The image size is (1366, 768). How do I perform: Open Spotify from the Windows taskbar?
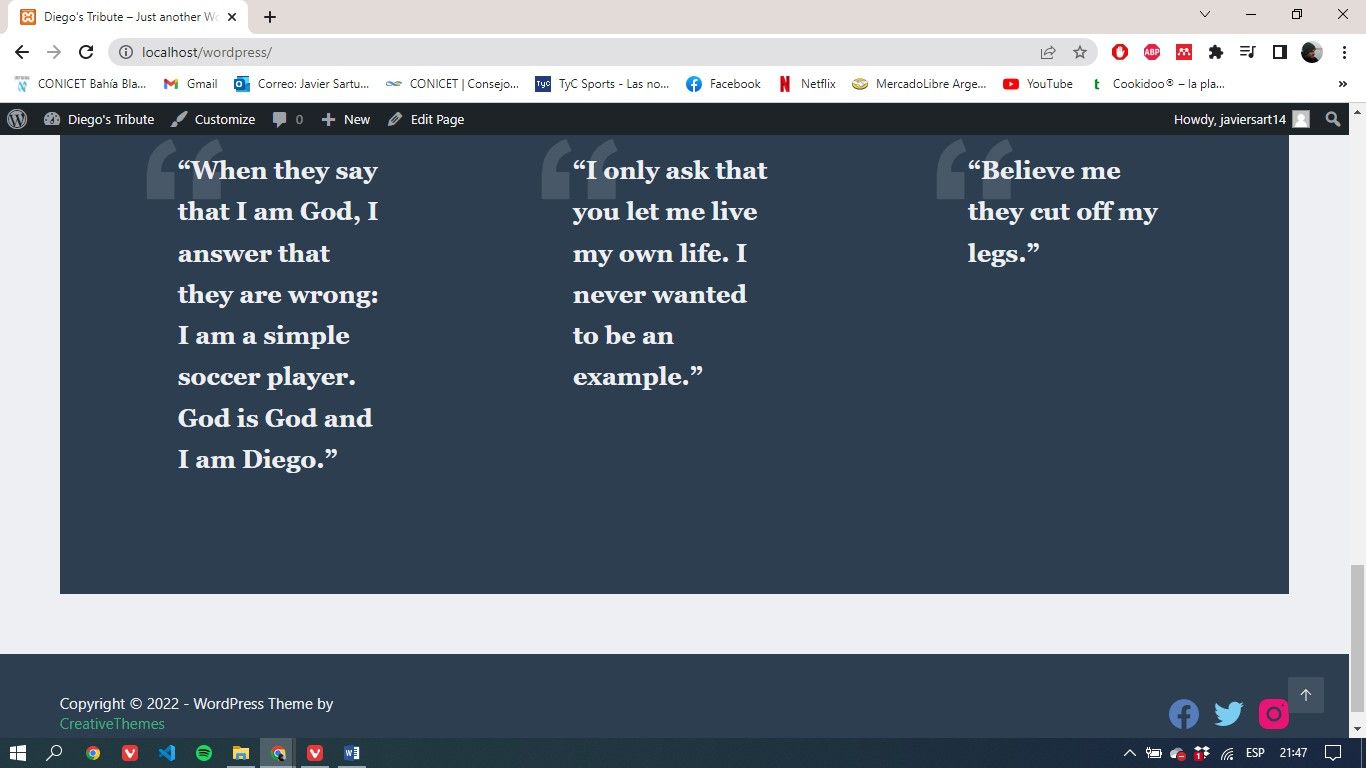(204, 753)
